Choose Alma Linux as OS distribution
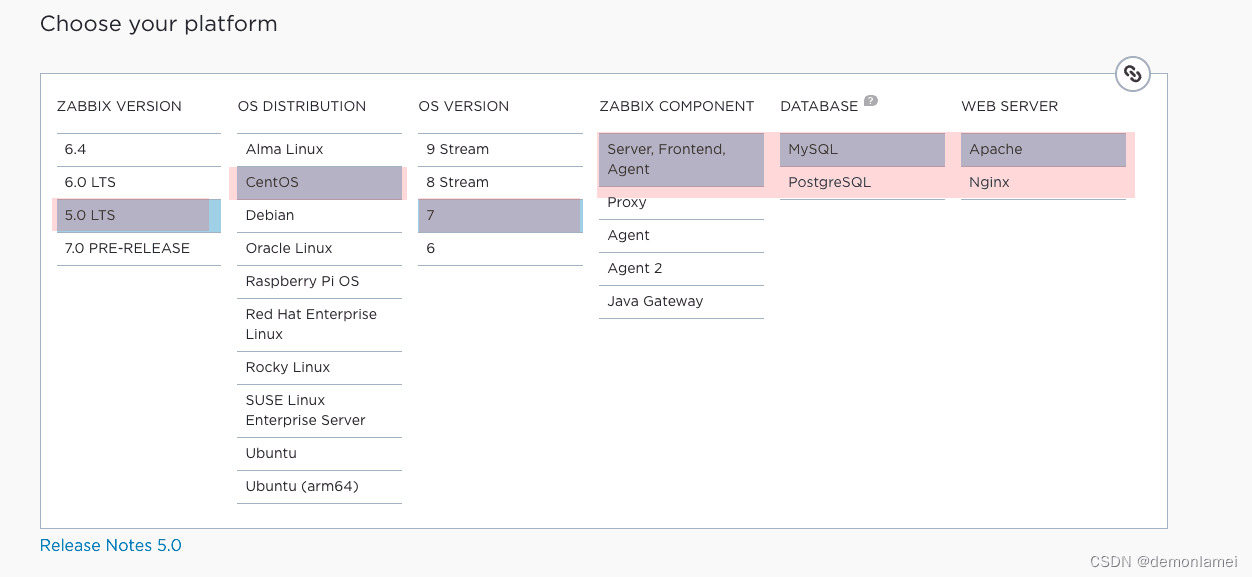The image size is (1252, 577). pos(320,150)
